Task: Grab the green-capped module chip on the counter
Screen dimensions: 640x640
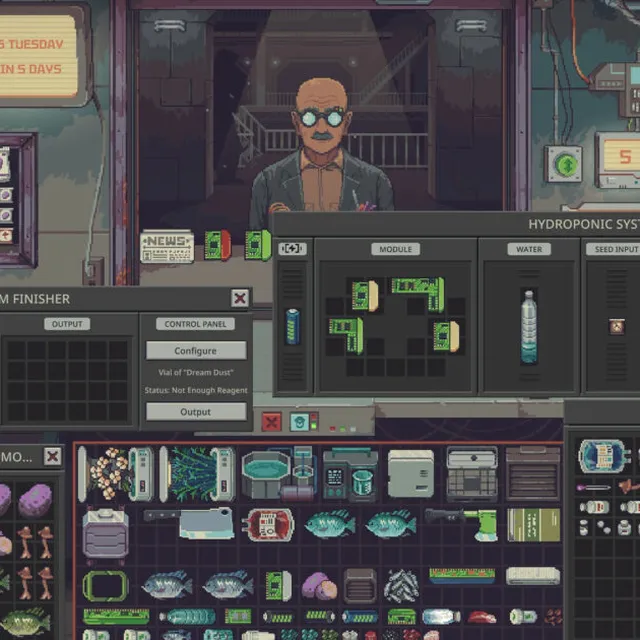Action: tap(258, 245)
